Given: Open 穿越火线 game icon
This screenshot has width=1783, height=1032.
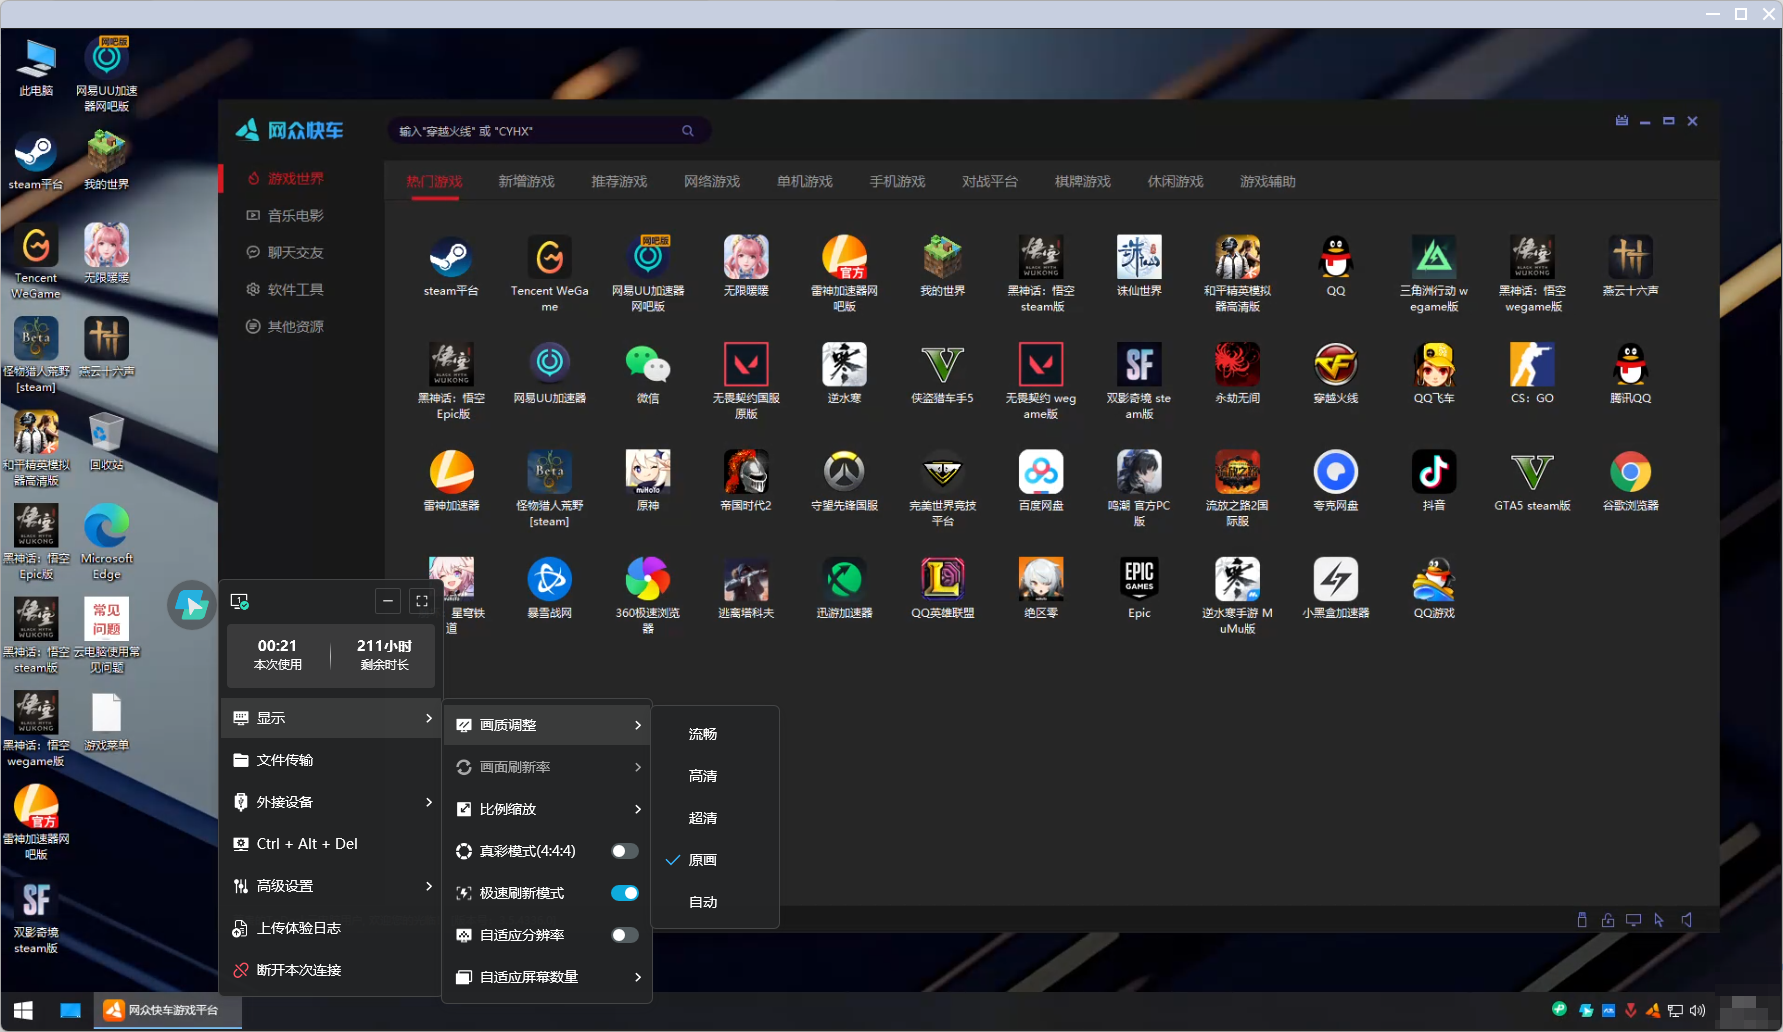Looking at the screenshot, I should [x=1336, y=373].
